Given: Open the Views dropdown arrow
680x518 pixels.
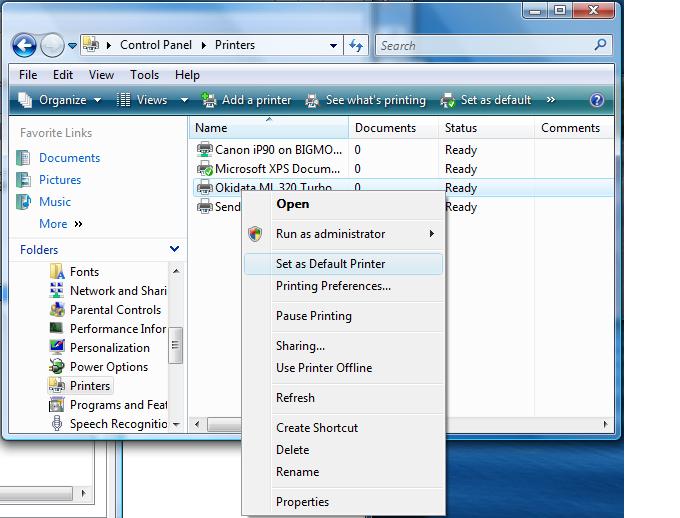Looking at the screenshot, I should coord(184,100).
